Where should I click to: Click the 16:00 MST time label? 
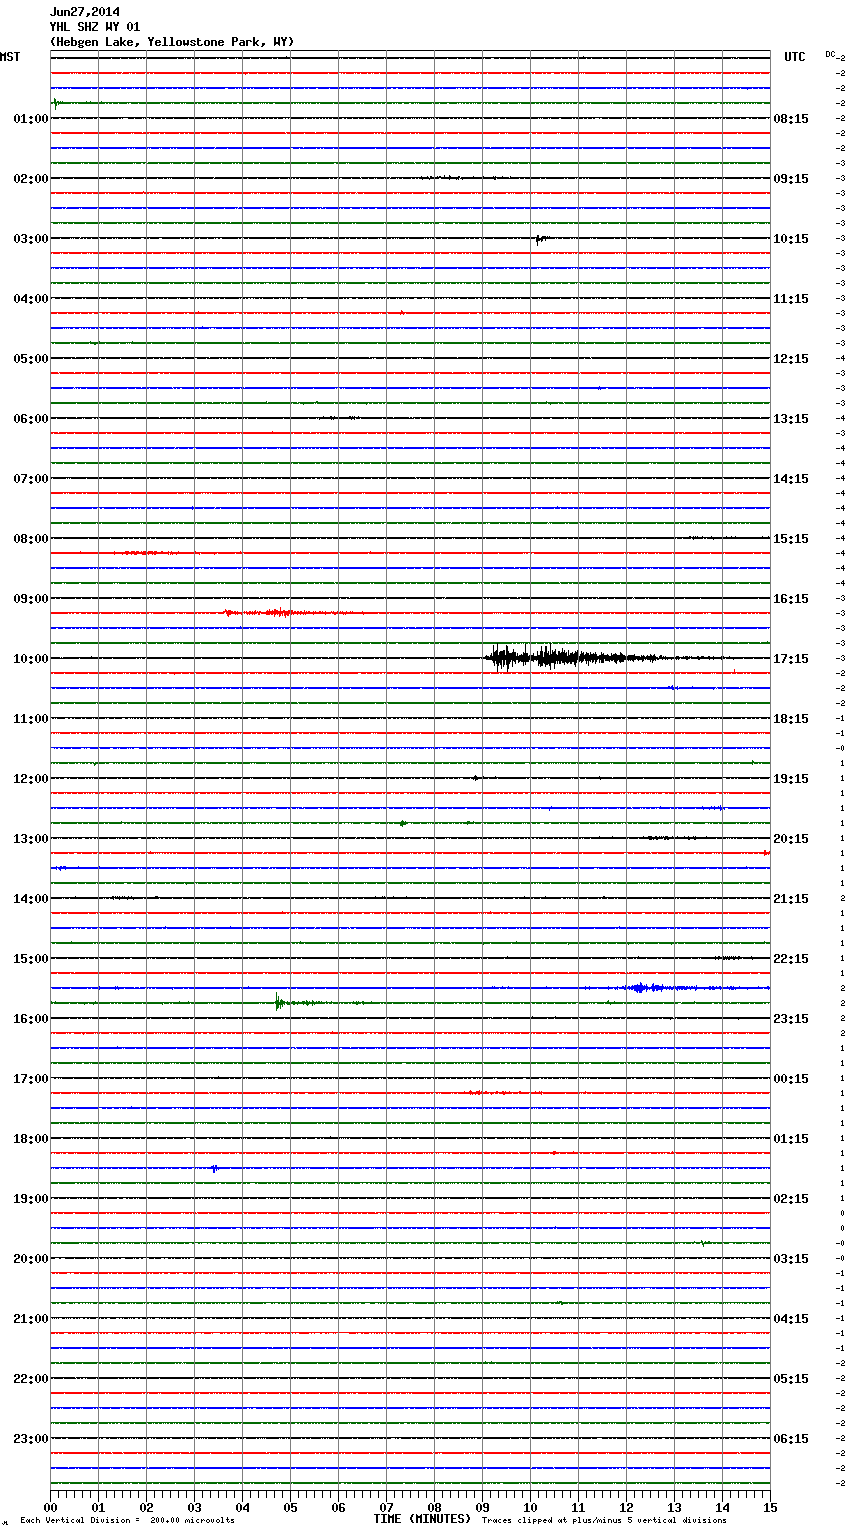pyautogui.click(x=31, y=1019)
